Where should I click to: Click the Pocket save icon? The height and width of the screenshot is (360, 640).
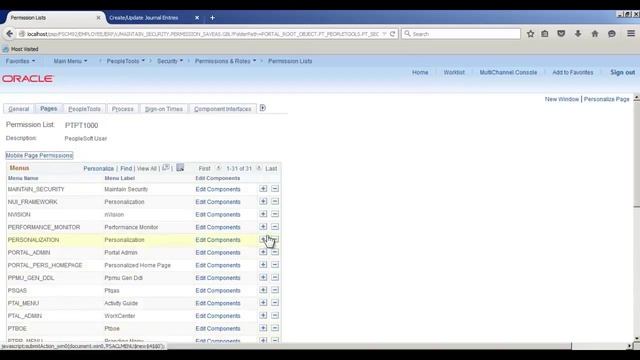pyautogui.click(x=561, y=34)
